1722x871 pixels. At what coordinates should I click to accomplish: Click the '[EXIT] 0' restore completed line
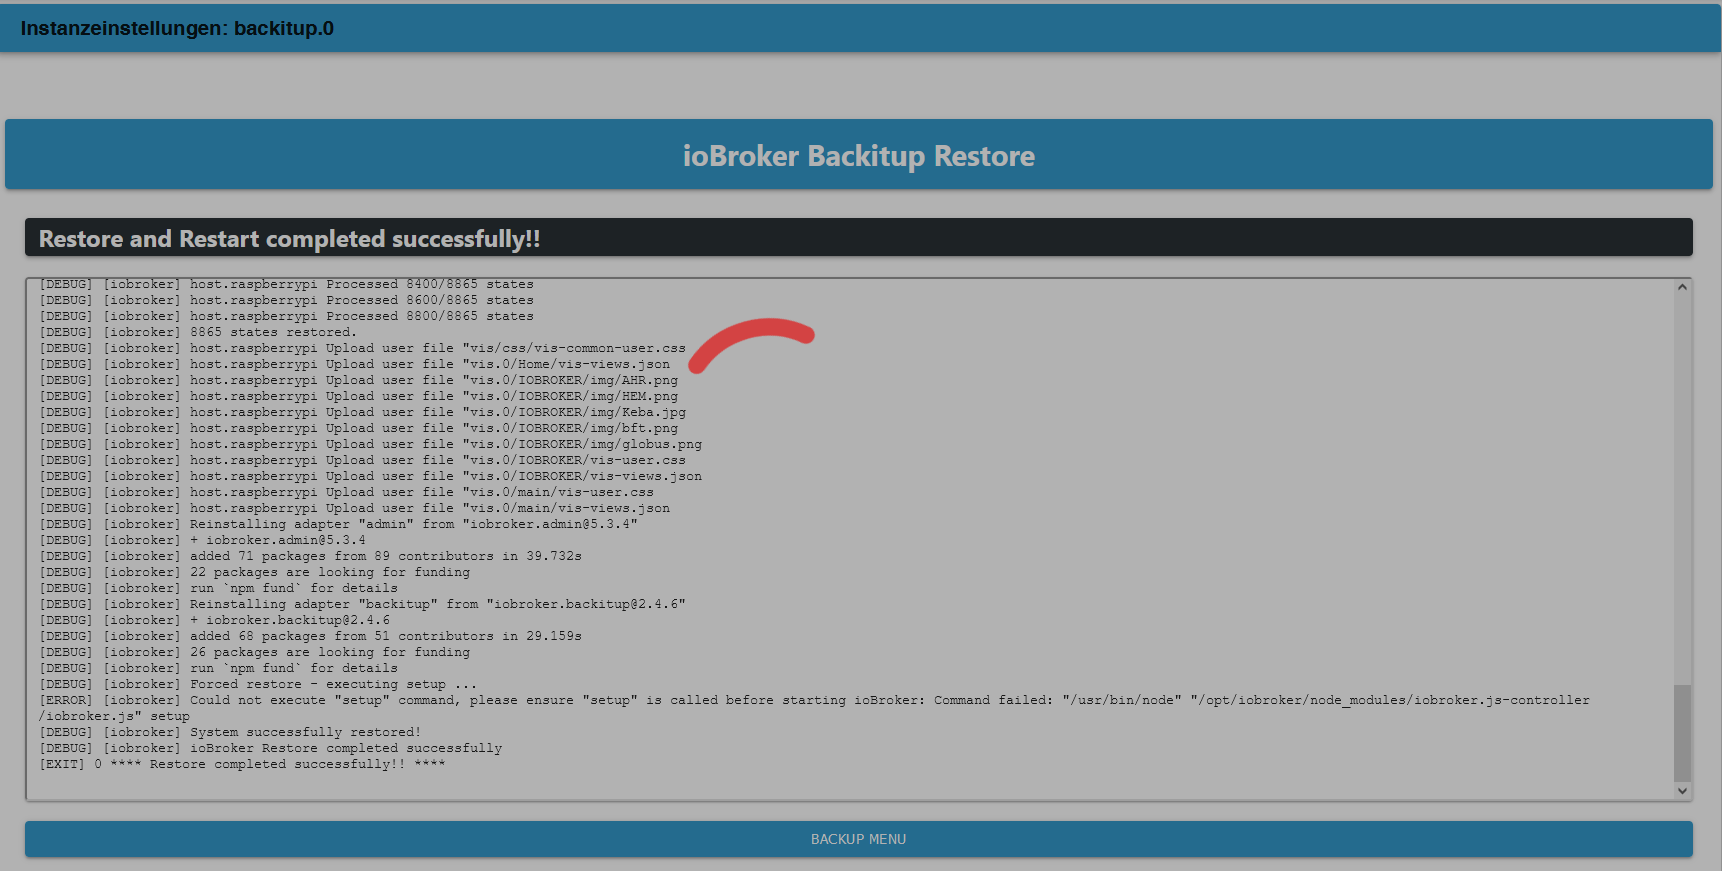click(x=242, y=764)
